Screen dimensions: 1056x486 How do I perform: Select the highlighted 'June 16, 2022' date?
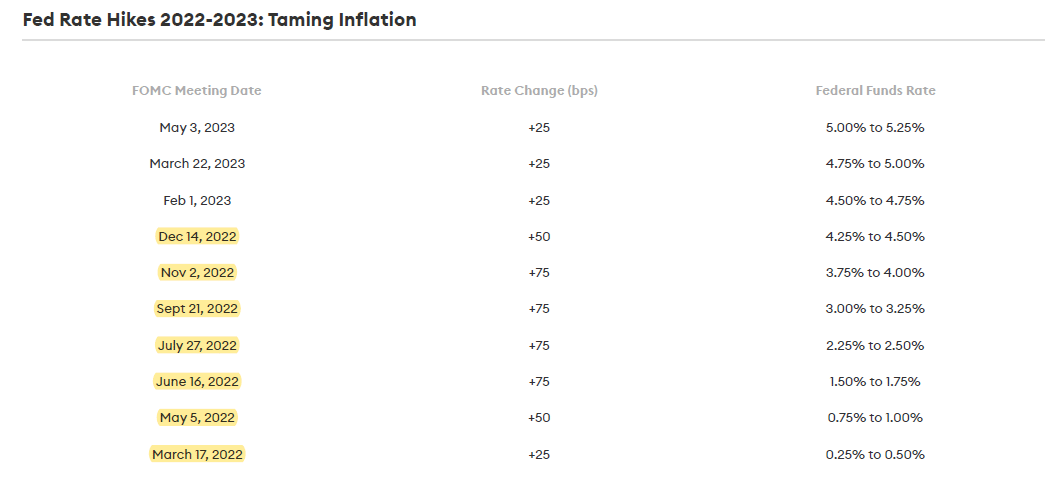tap(197, 381)
